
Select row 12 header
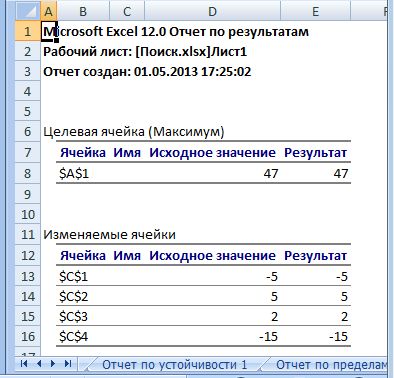pos(28,256)
